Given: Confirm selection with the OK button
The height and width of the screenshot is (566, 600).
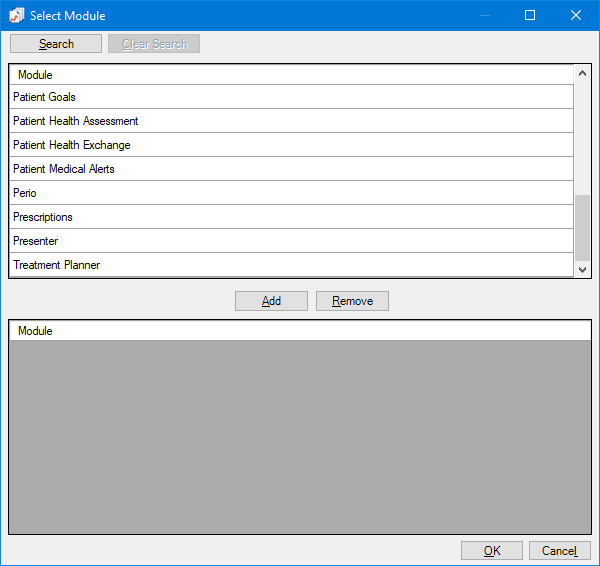Looking at the screenshot, I should [x=491, y=551].
